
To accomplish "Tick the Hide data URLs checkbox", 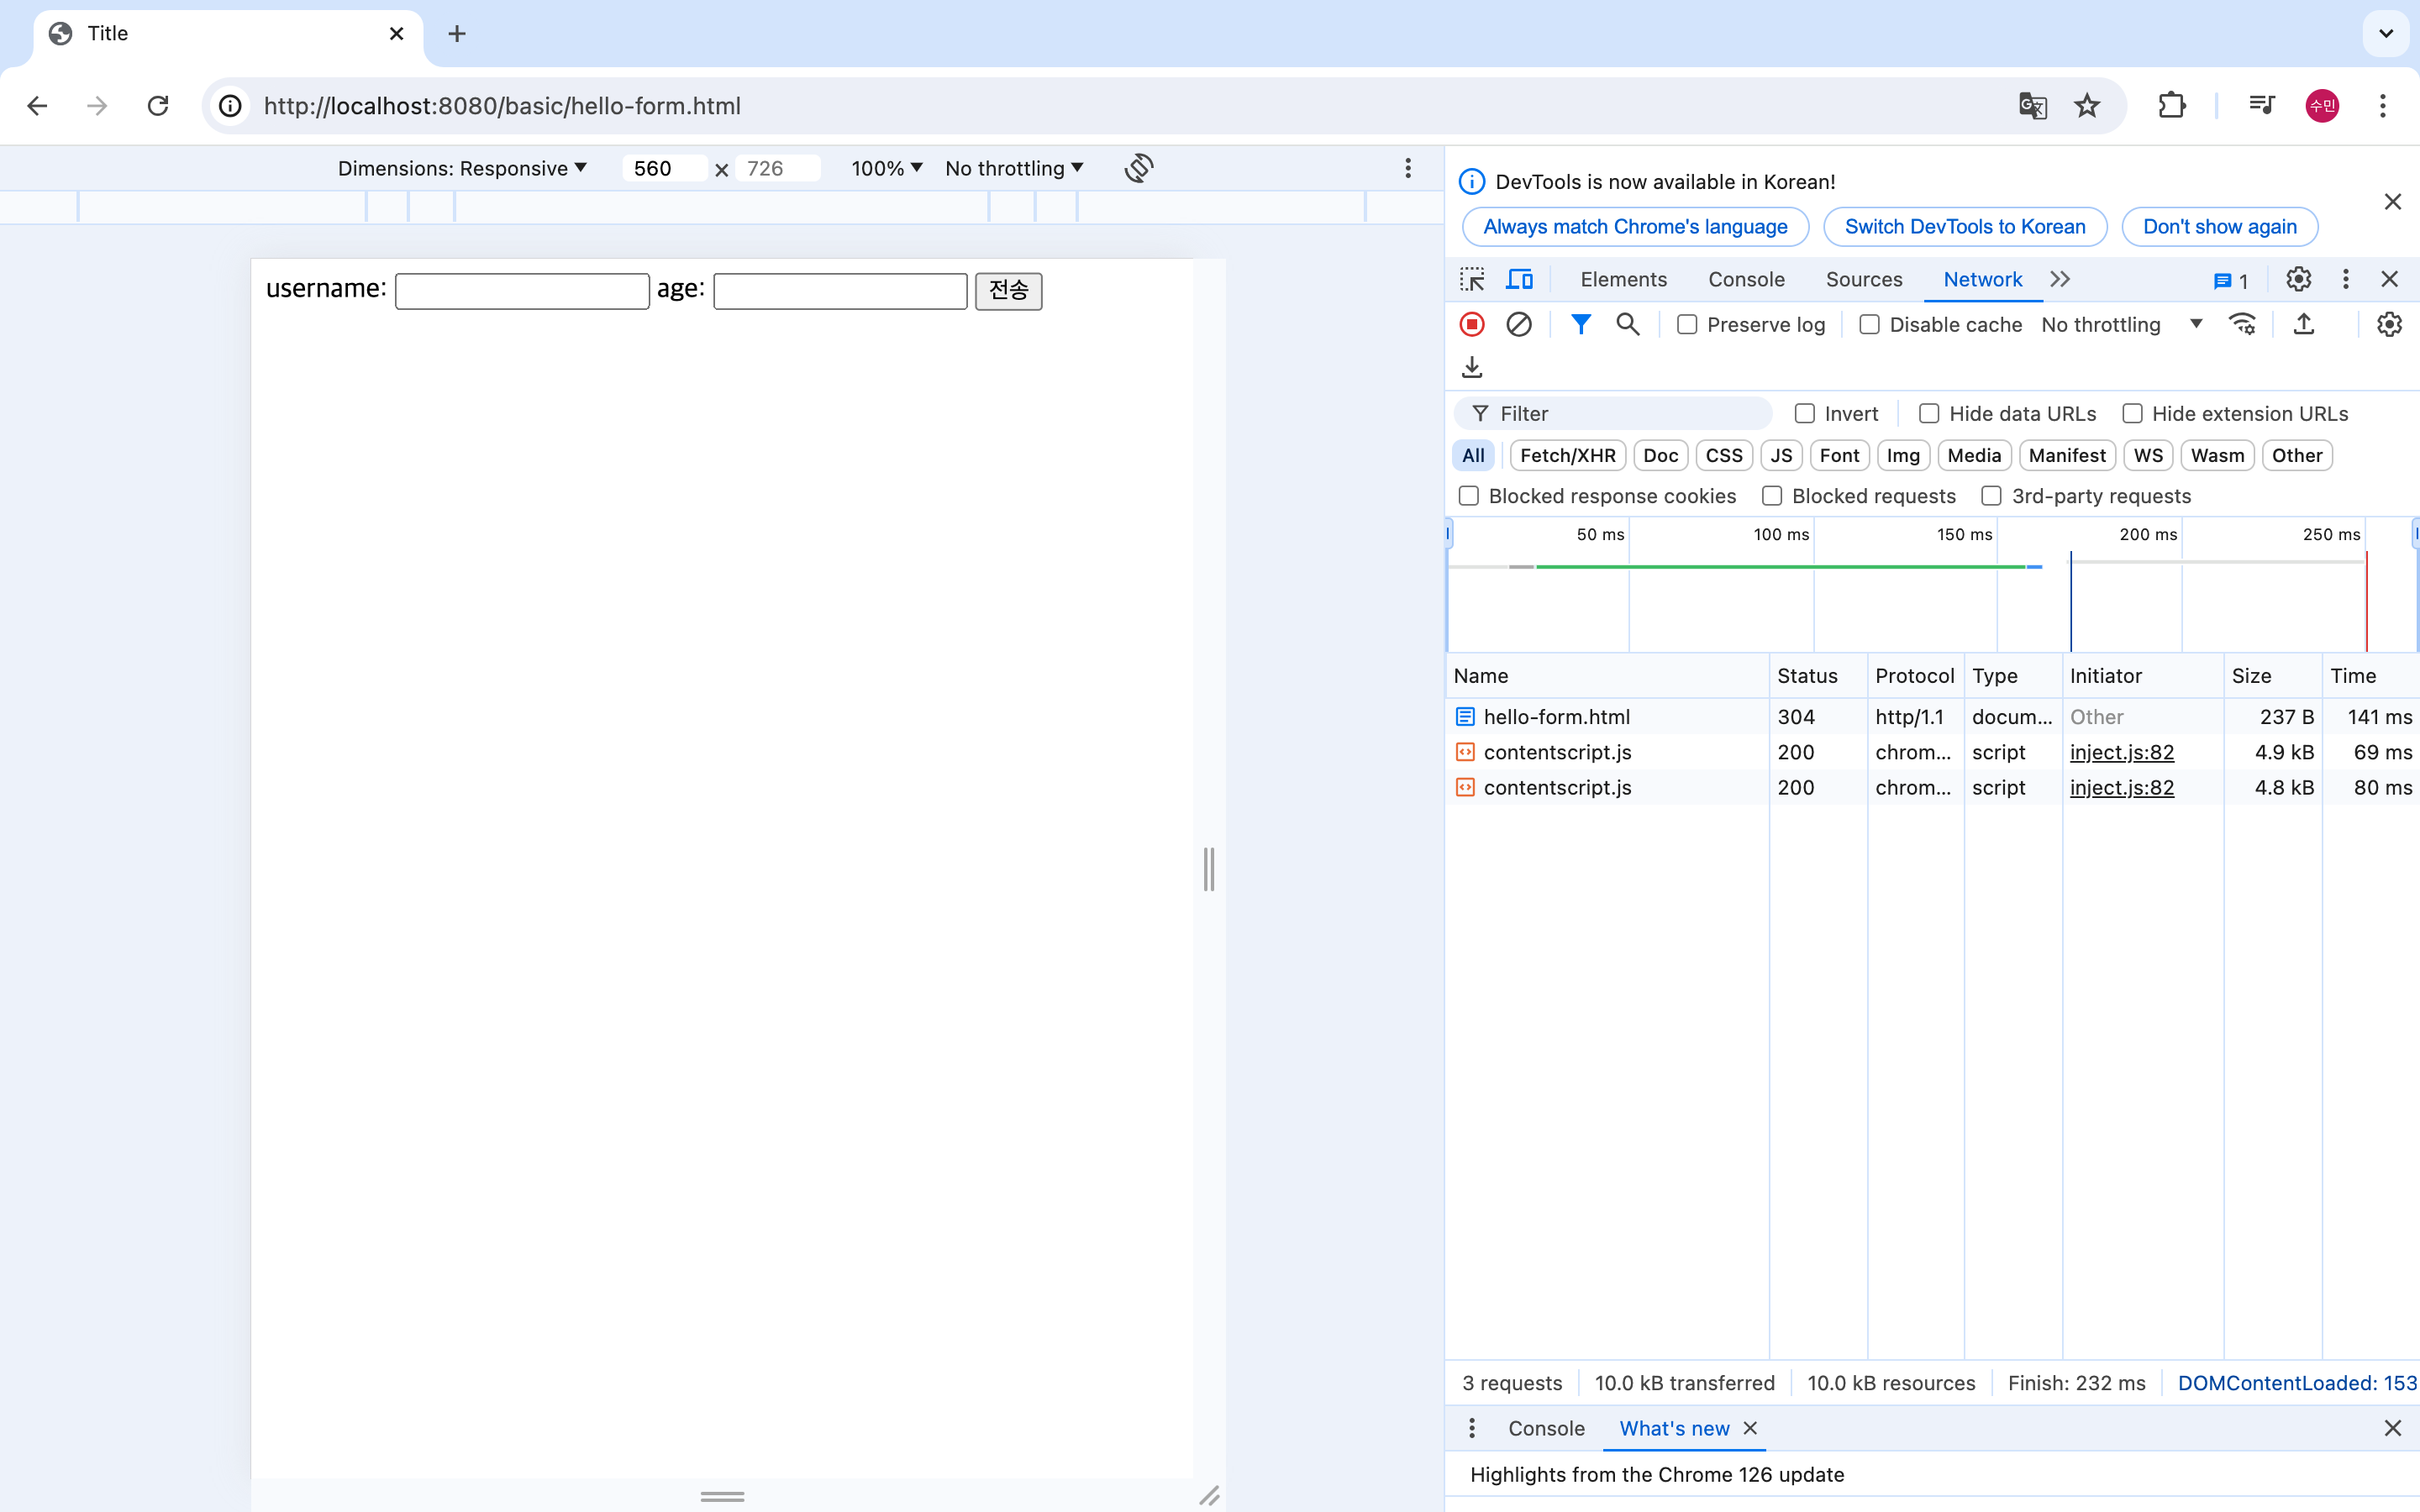I will (x=1929, y=414).
